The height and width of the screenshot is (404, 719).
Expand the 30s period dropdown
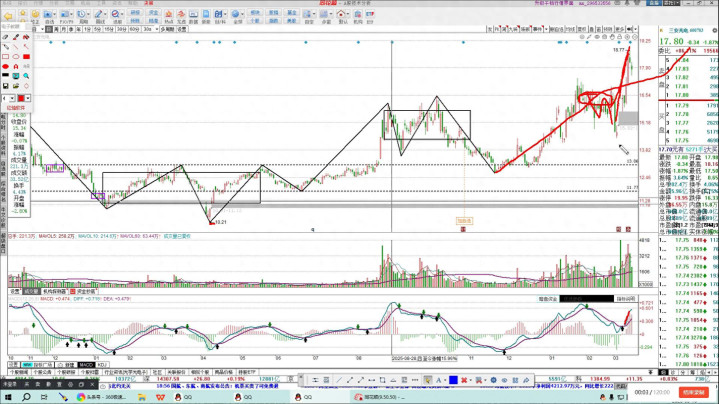tap(157, 29)
